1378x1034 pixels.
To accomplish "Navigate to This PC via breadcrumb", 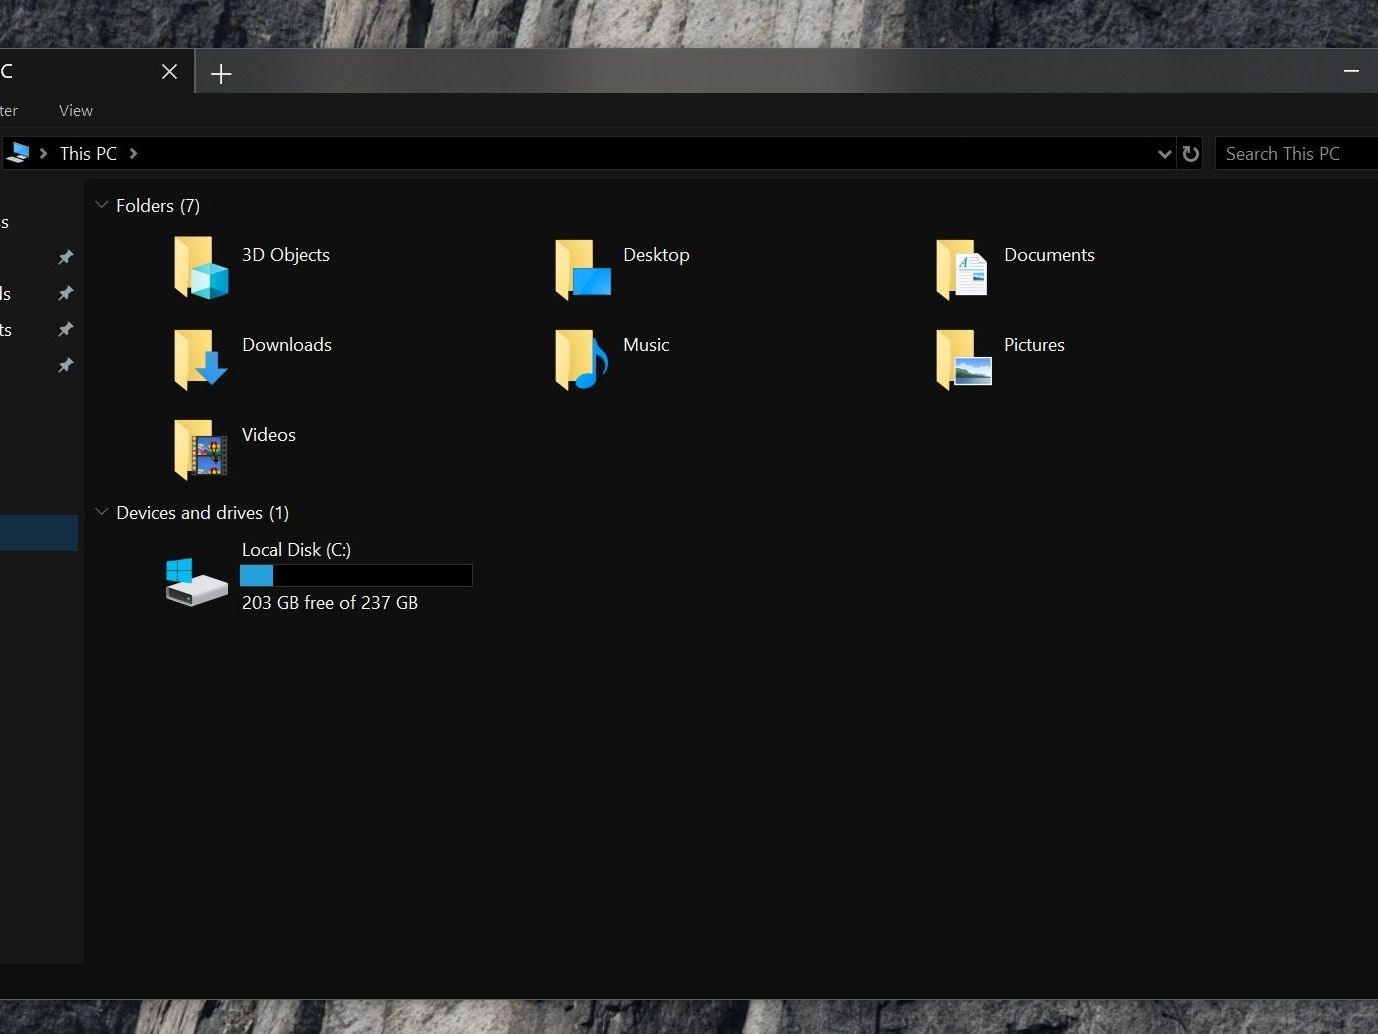I will click(88, 153).
